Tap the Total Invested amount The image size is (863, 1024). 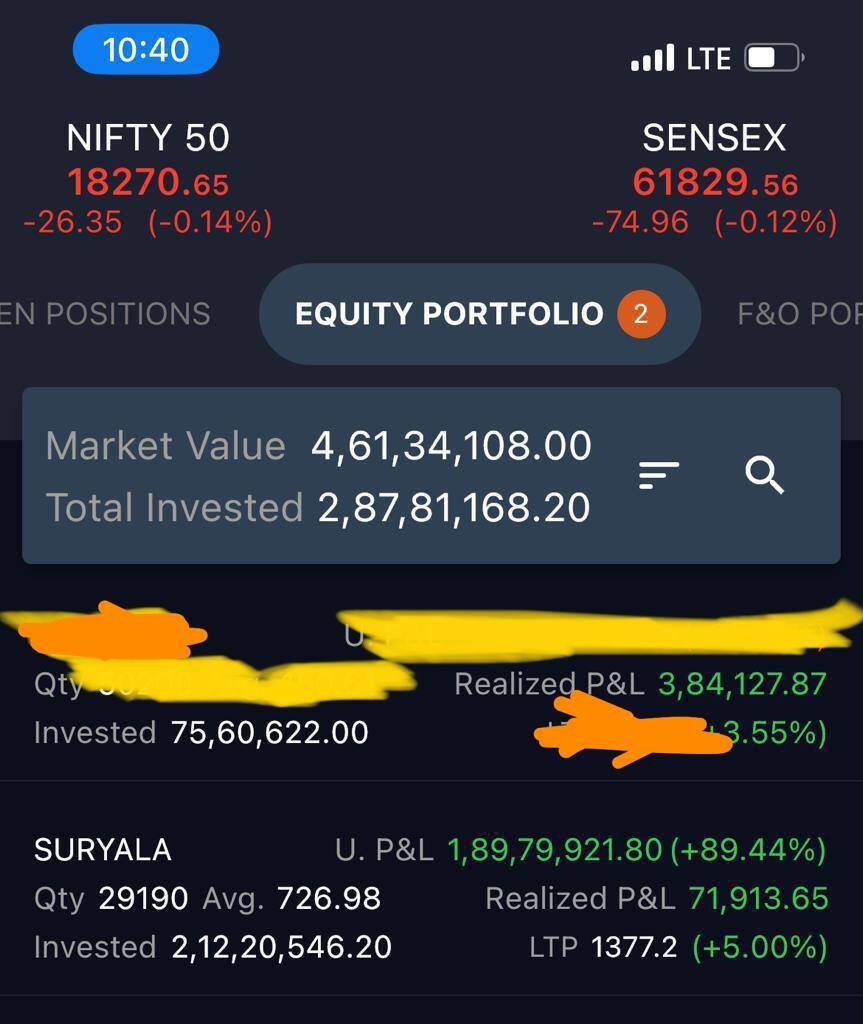pos(454,508)
